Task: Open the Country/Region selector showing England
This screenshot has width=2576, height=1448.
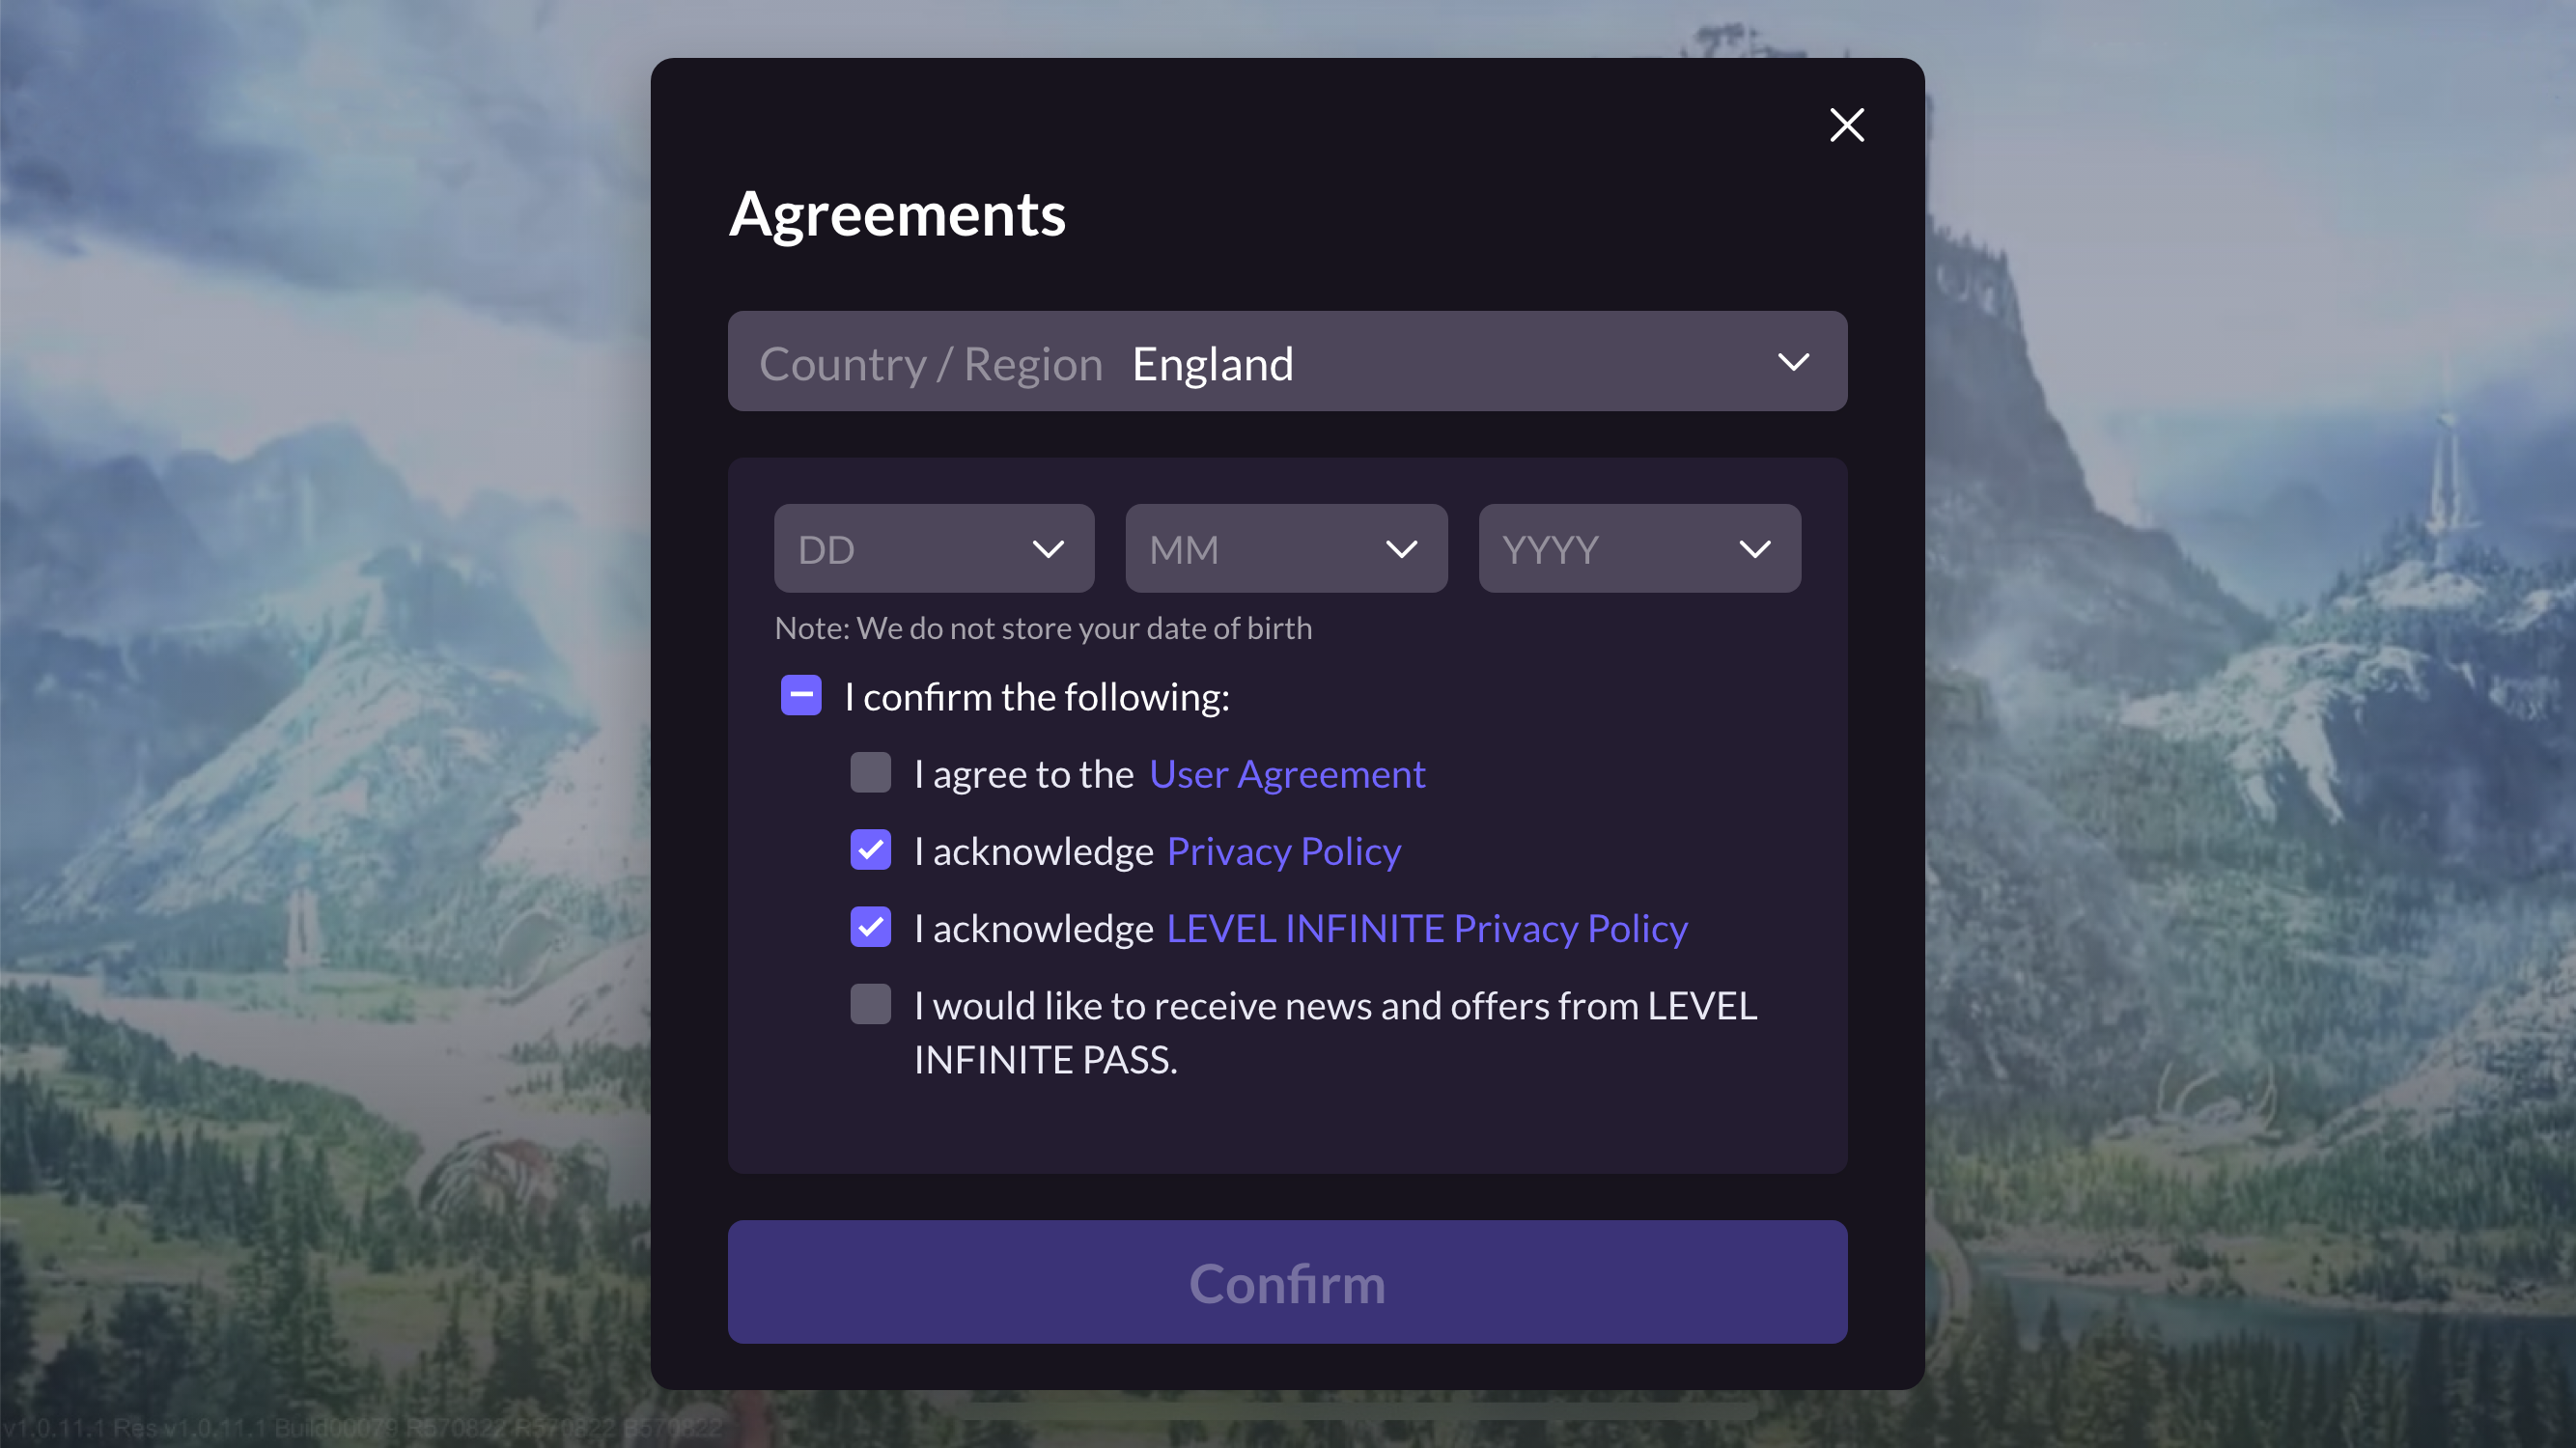Action: [1287, 361]
